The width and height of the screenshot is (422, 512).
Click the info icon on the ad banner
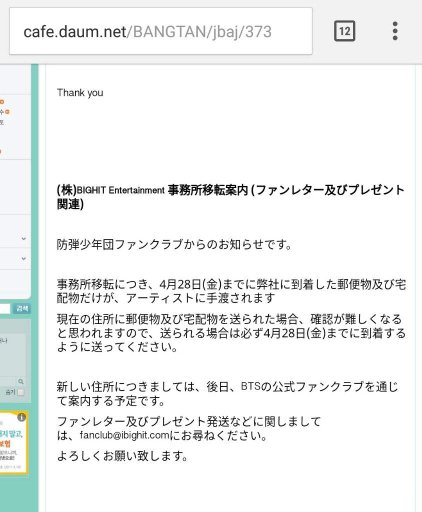[21, 417]
